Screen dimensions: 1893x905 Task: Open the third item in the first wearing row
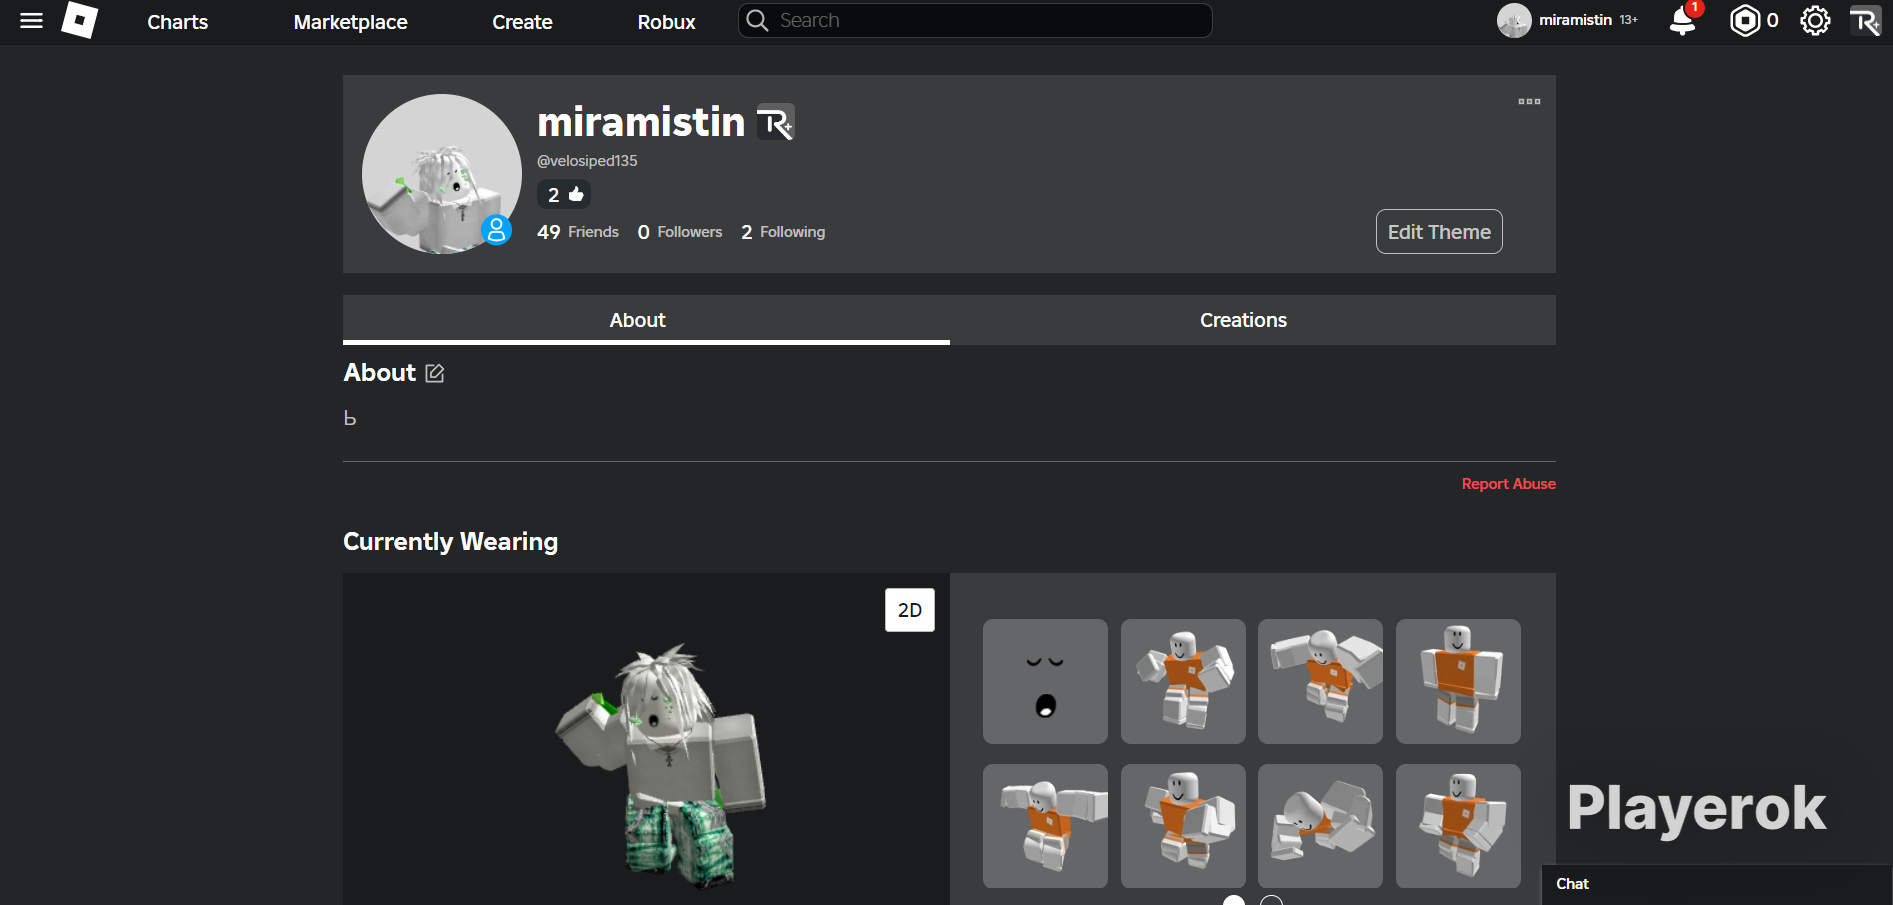[x=1320, y=681]
